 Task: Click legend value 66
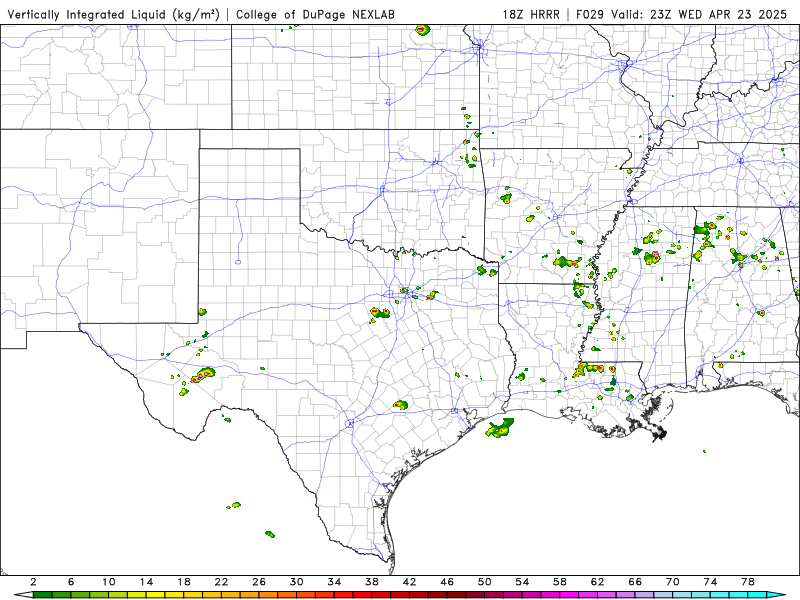click(x=635, y=582)
